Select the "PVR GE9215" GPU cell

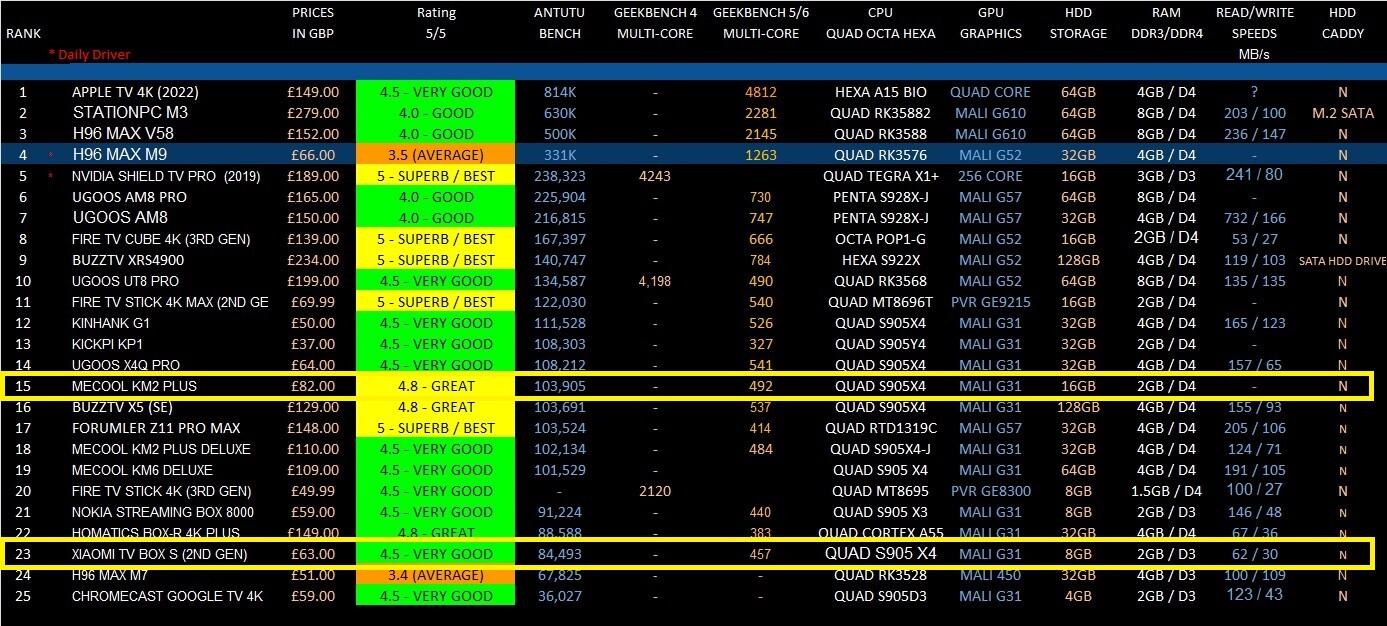pyautogui.click(x=990, y=302)
